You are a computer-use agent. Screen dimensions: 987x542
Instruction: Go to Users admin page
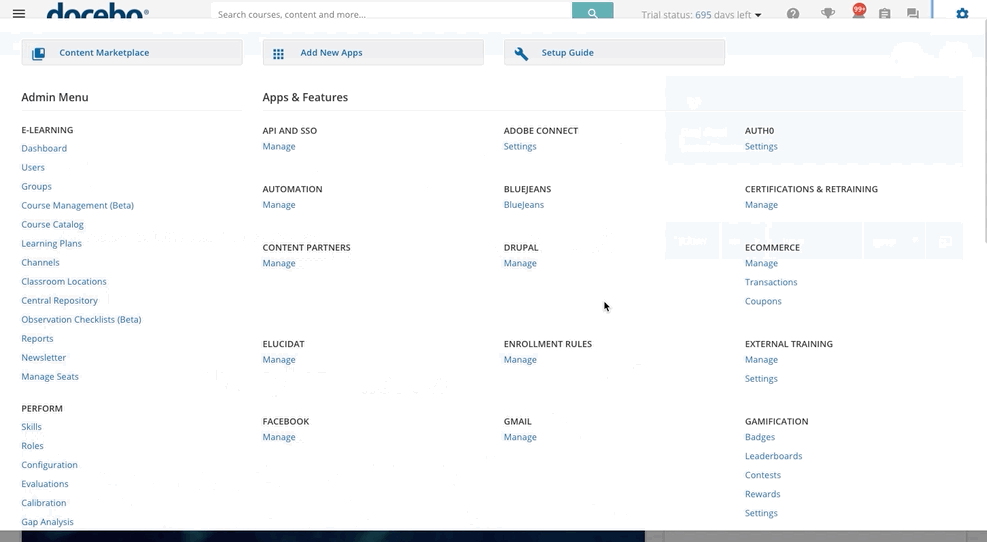tap(33, 167)
